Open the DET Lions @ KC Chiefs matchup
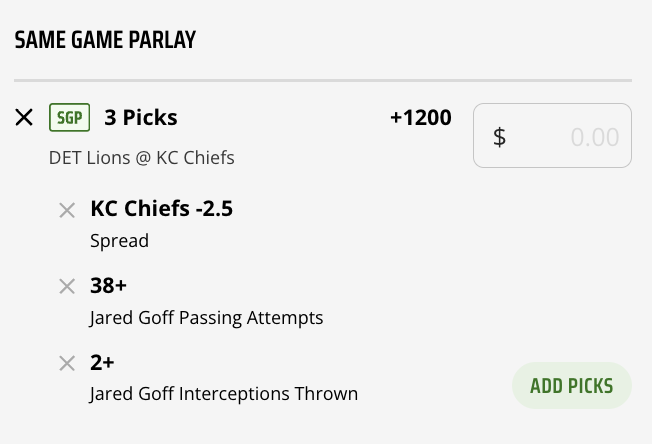652x444 pixels. coord(141,158)
